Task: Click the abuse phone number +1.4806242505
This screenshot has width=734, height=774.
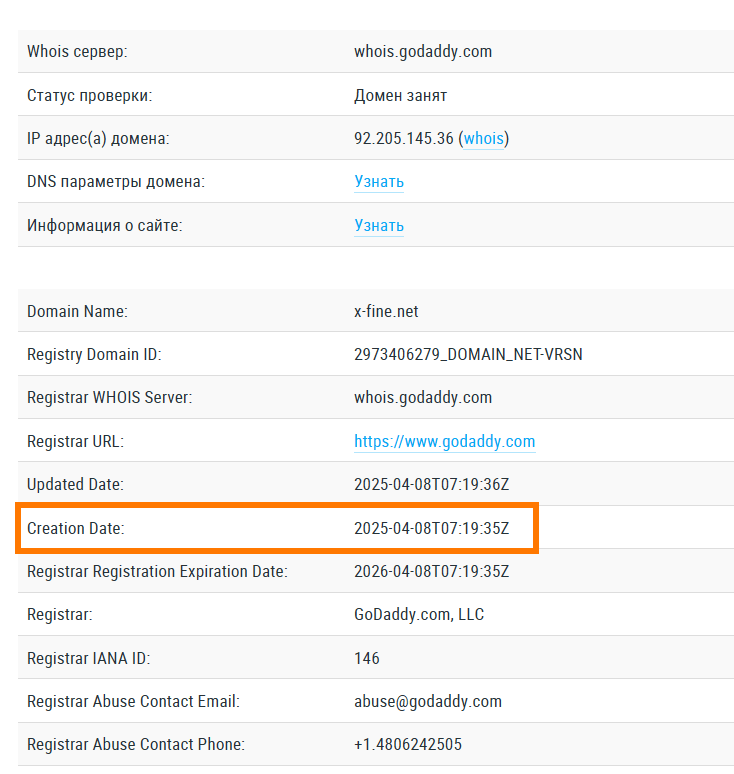Action: pos(408,744)
